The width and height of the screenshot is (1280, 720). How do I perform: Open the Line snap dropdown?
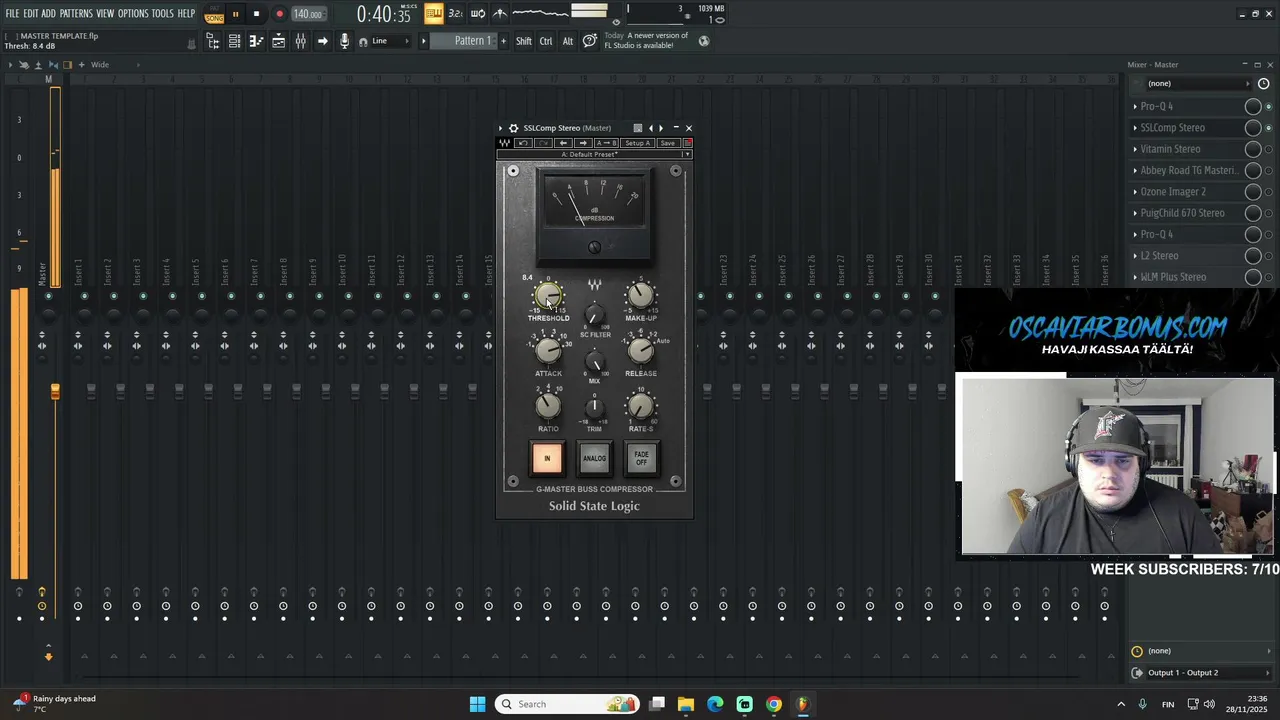click(x=391, y=41)
